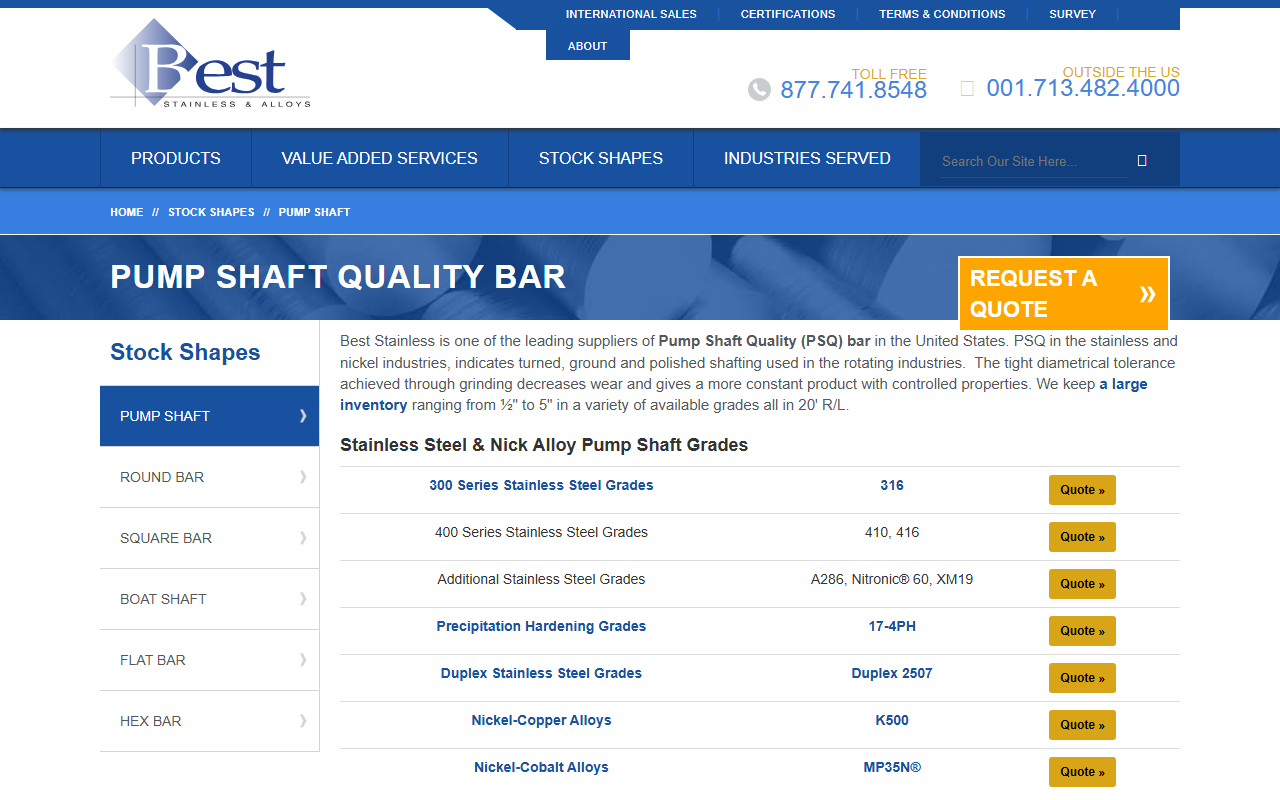Open 300 Series Stainless Steel Grades link

click(541, 485)
